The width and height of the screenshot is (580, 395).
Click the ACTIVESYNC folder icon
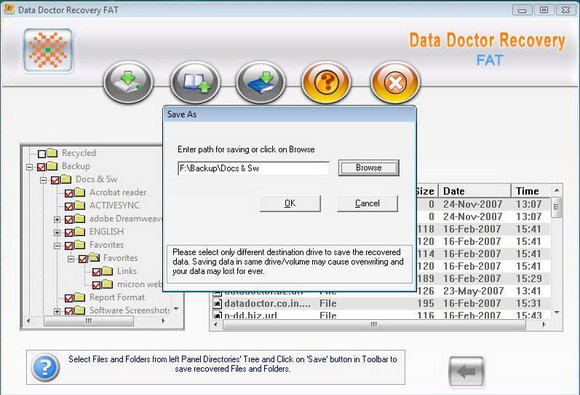tap(80, 205)
